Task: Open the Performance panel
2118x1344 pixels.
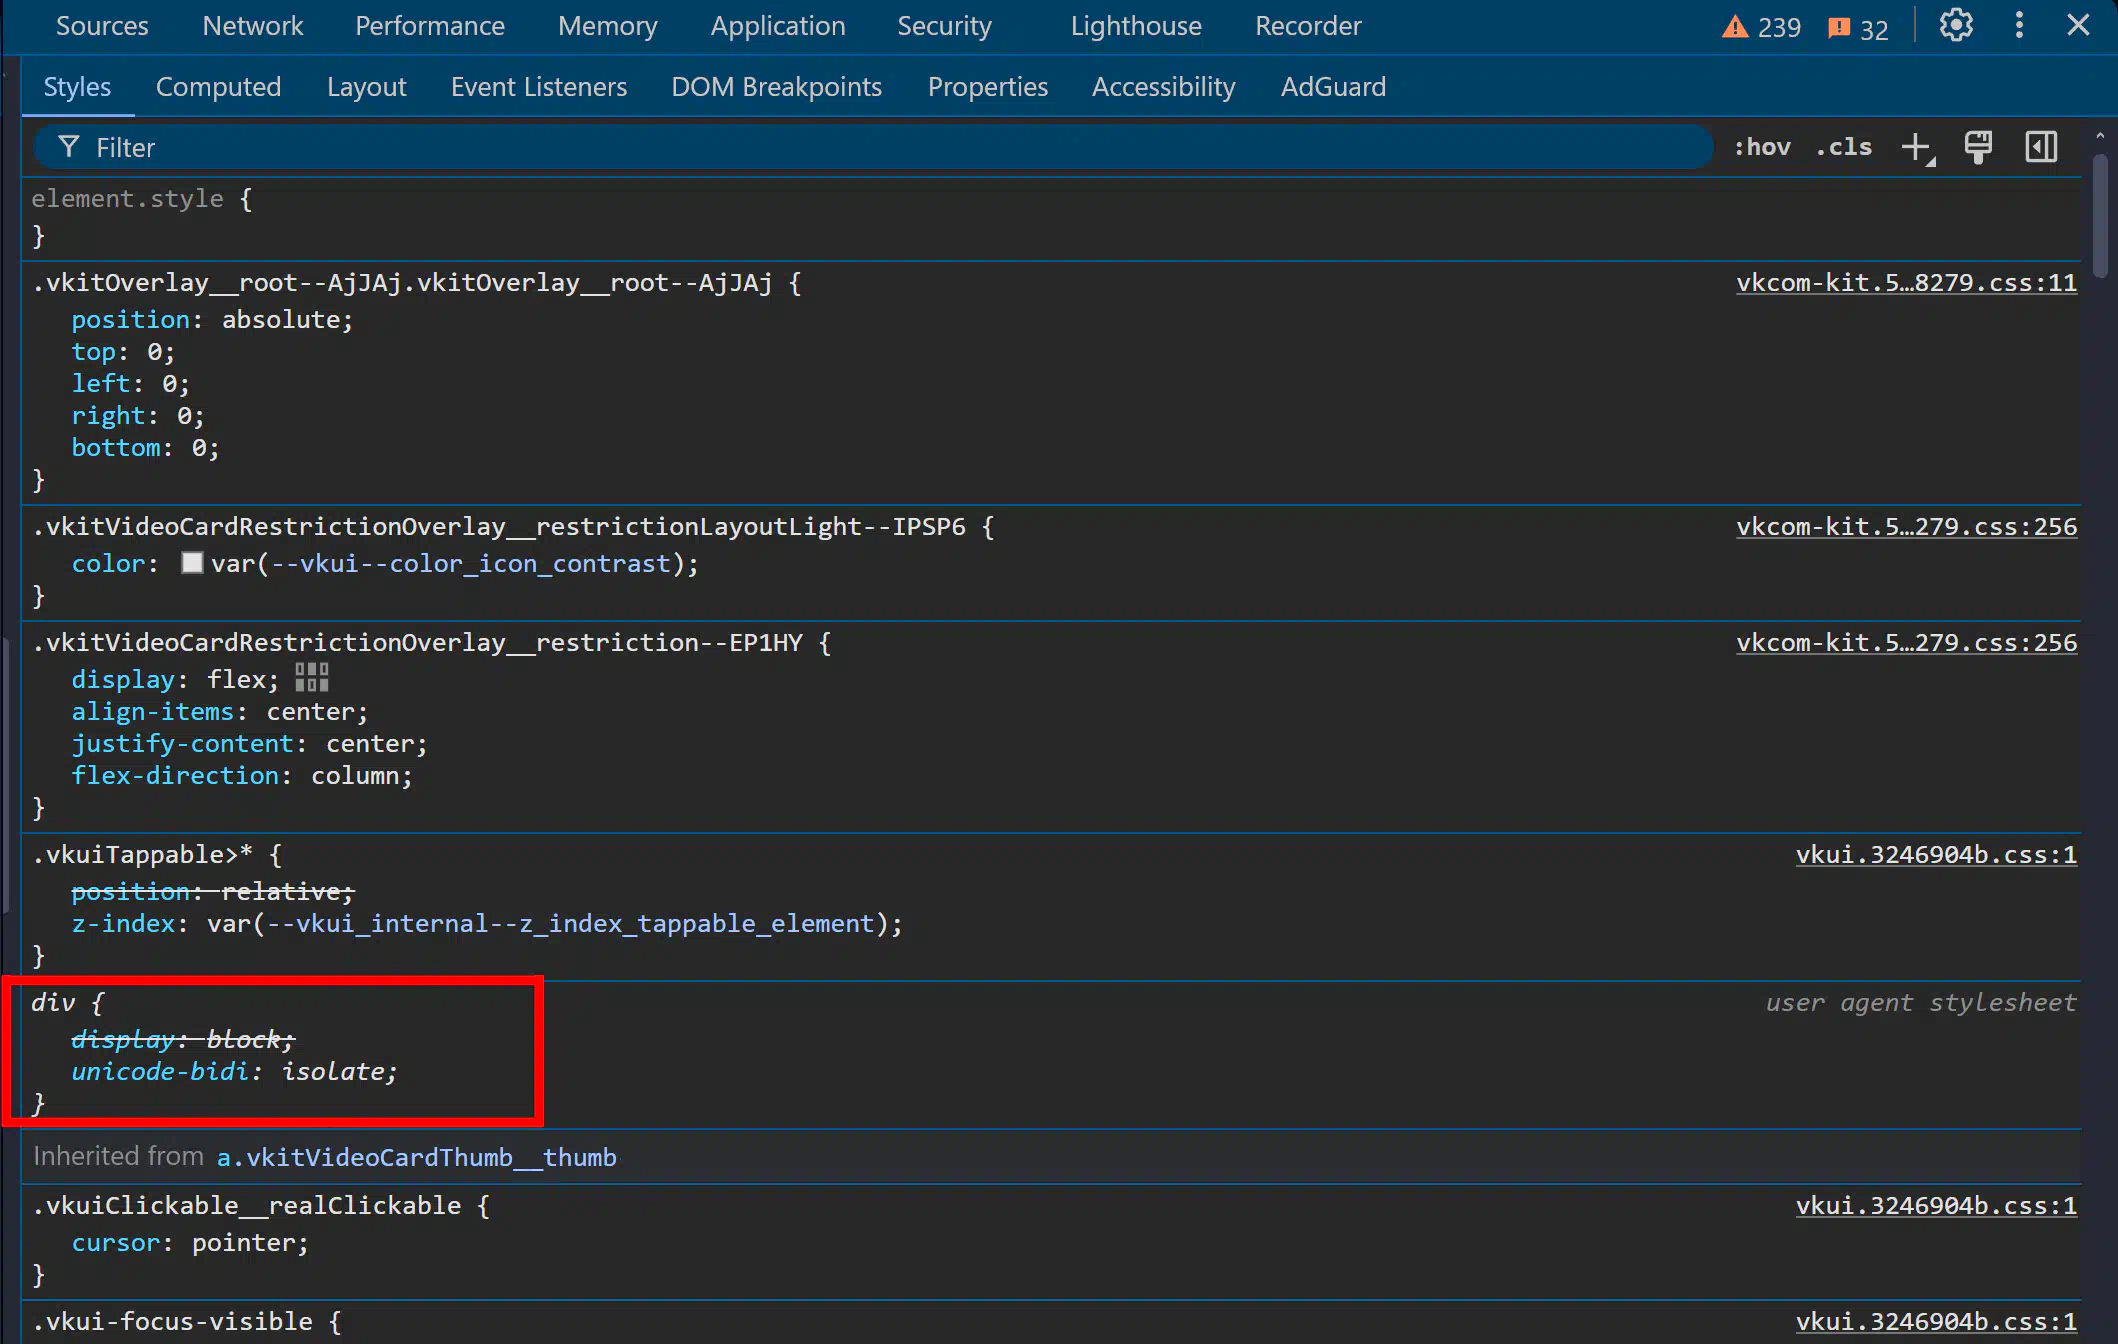Action: pos(430,26)
